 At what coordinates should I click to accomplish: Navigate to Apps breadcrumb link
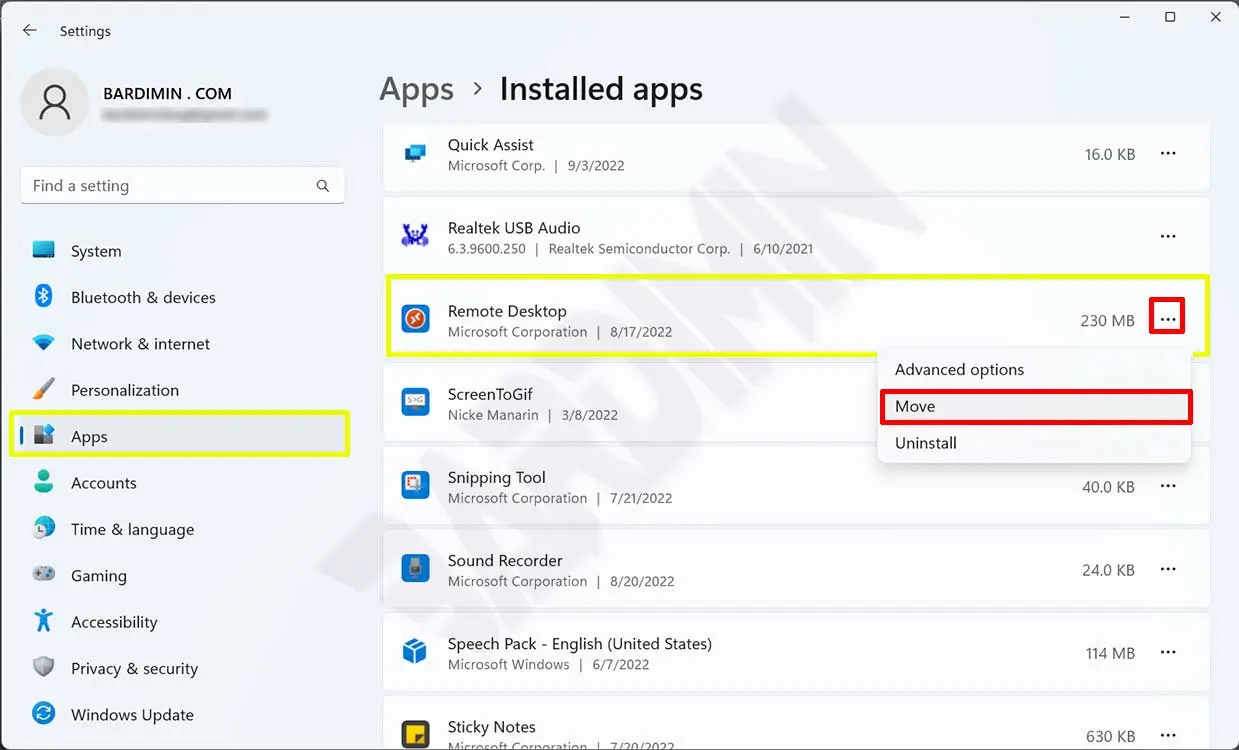[x=416, y=90]
